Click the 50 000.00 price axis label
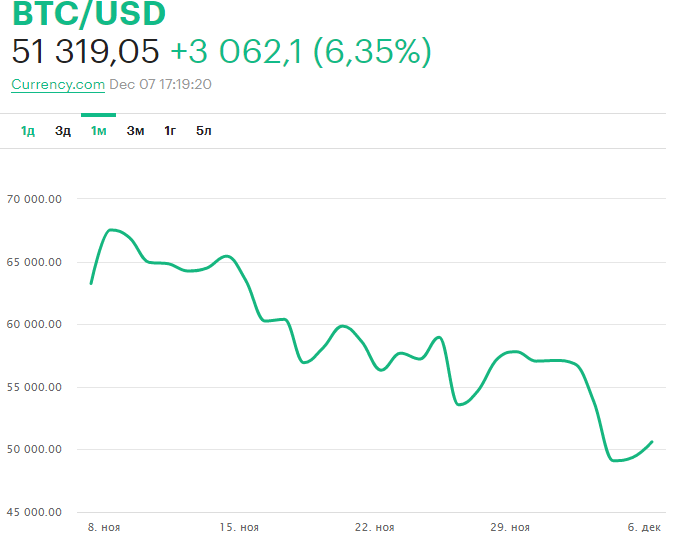Viewport: 676px width, 554px height. pyautogui.click(x=34, y=449)
